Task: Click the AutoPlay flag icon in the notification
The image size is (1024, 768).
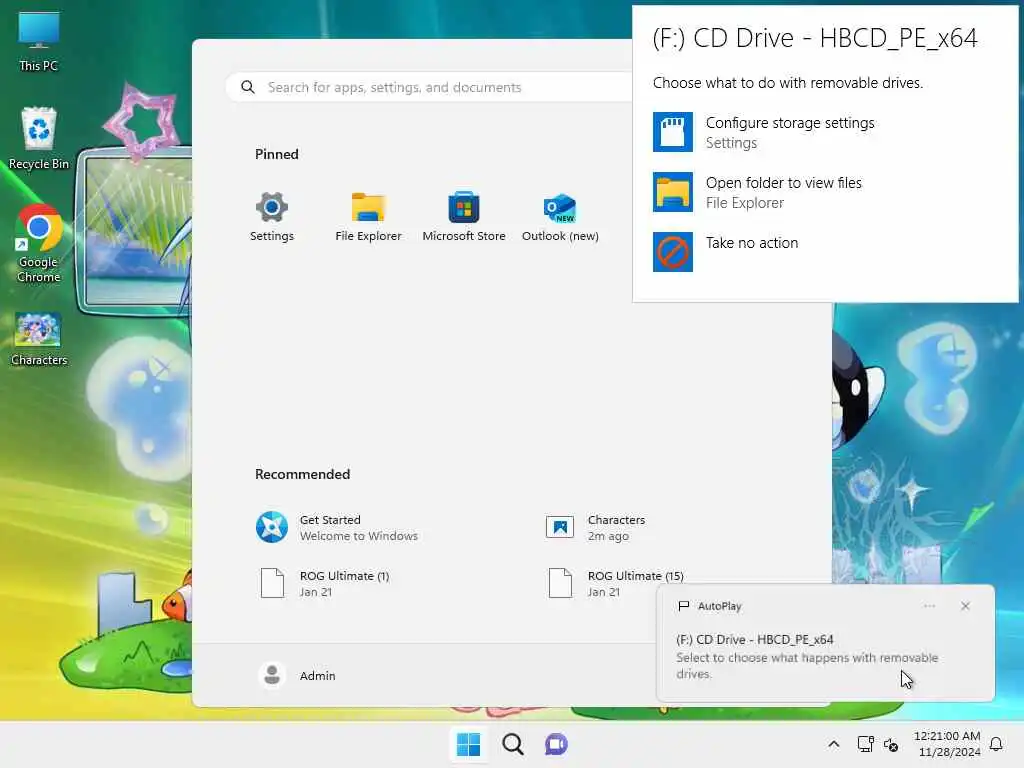Action: coord(684,606)
